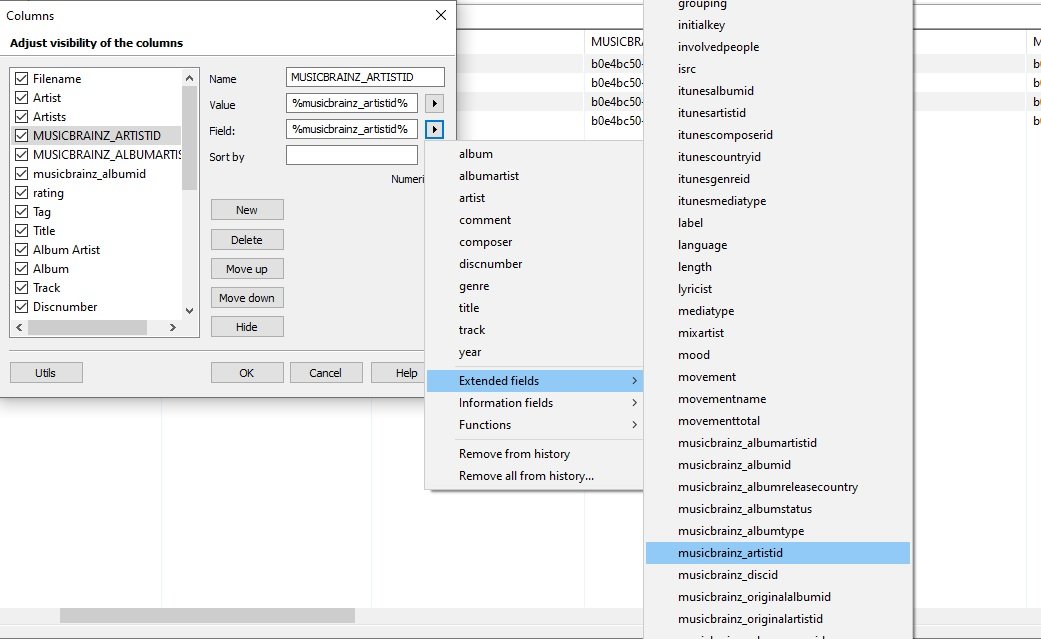Toggle the MUSICBRAINZ_ARTISTID column checkbox
This screenshot has height=639, width=1041.
[21, 136]
